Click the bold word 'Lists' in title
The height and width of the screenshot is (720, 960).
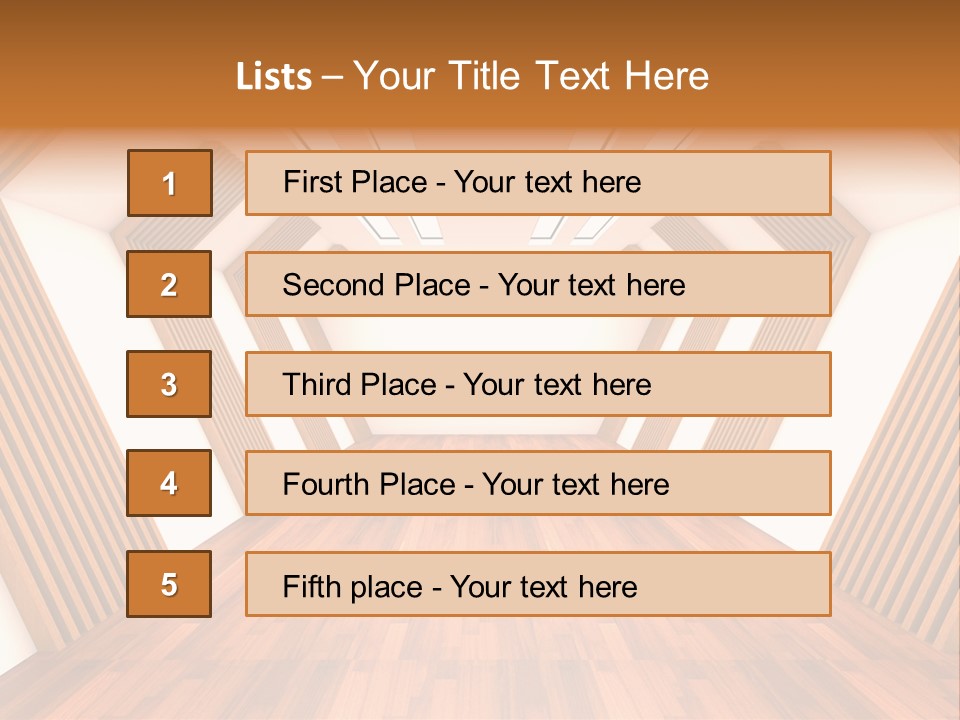coord(274,76)
